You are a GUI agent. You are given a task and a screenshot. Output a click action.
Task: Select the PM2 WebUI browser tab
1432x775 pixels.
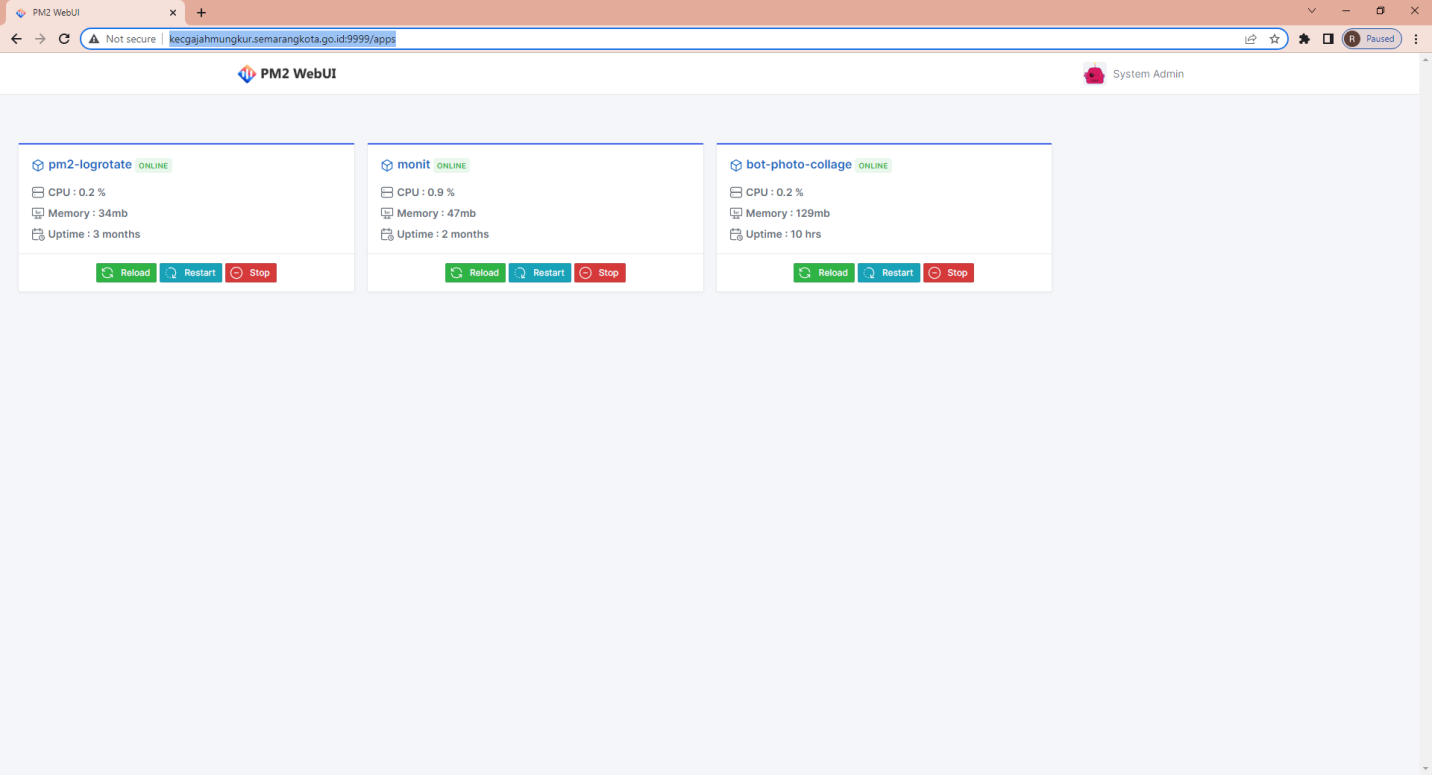point(93,13)
